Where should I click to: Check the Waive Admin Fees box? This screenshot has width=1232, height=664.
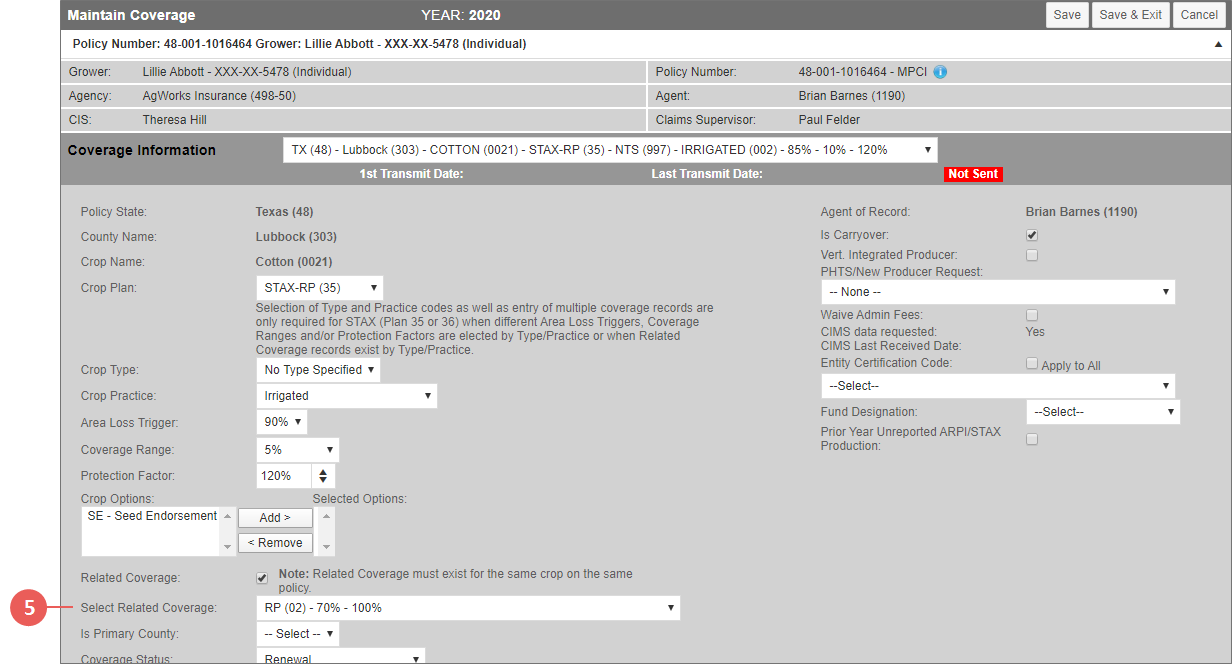pyautogui.click(x=1032, y=315)
